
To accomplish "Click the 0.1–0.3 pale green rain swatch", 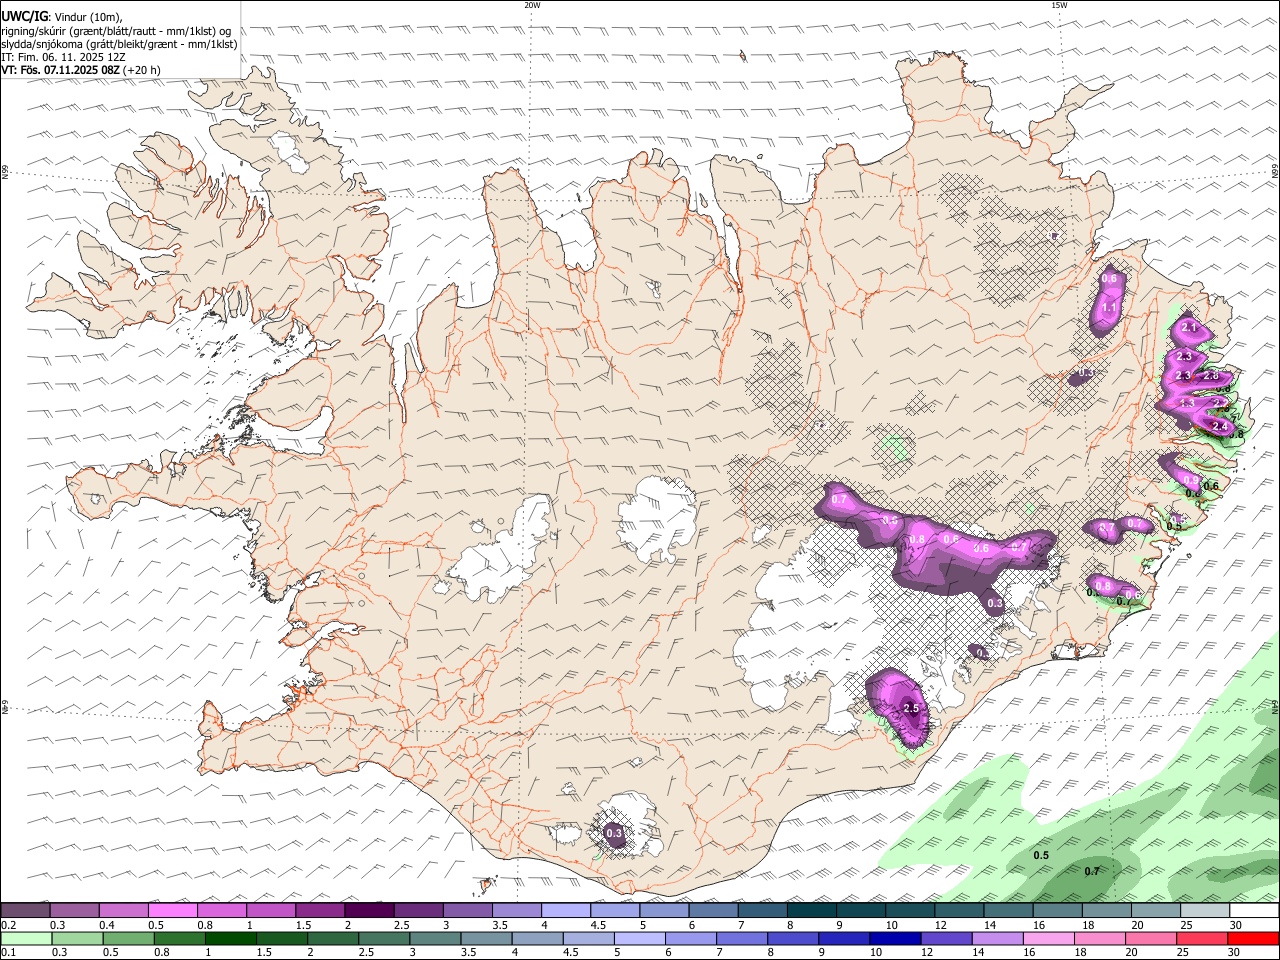I will pos(26,939).
